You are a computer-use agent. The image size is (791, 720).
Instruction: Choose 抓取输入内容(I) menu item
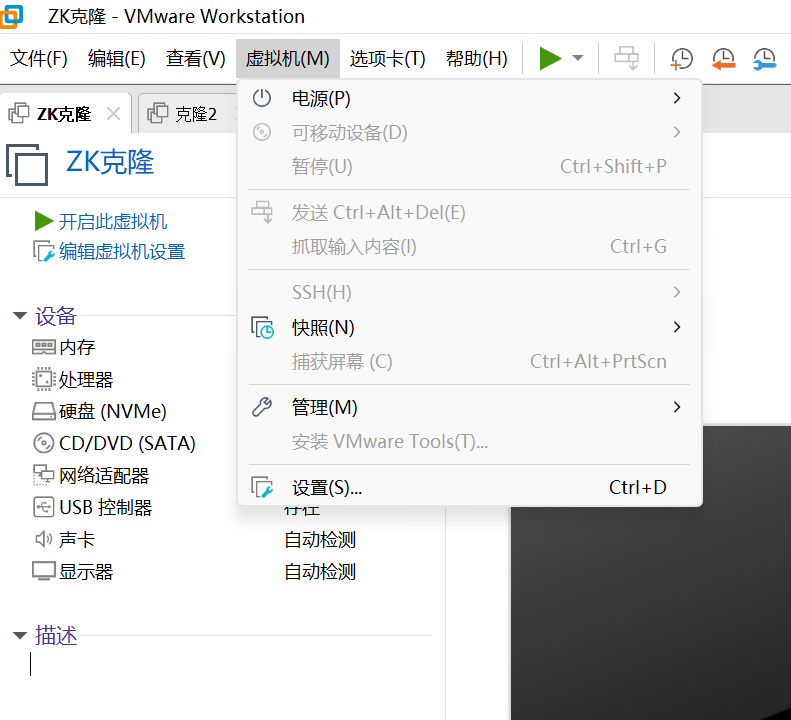470,247
